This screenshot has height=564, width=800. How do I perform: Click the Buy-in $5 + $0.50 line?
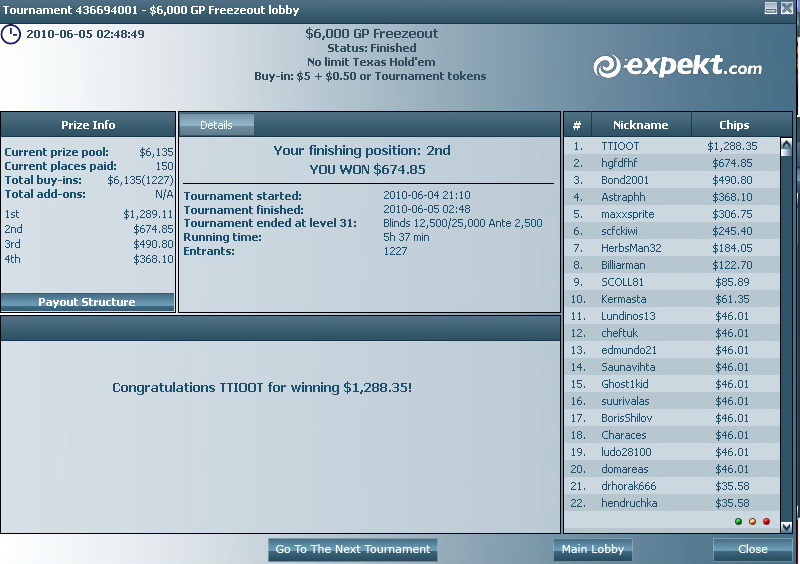click(370, 76)
